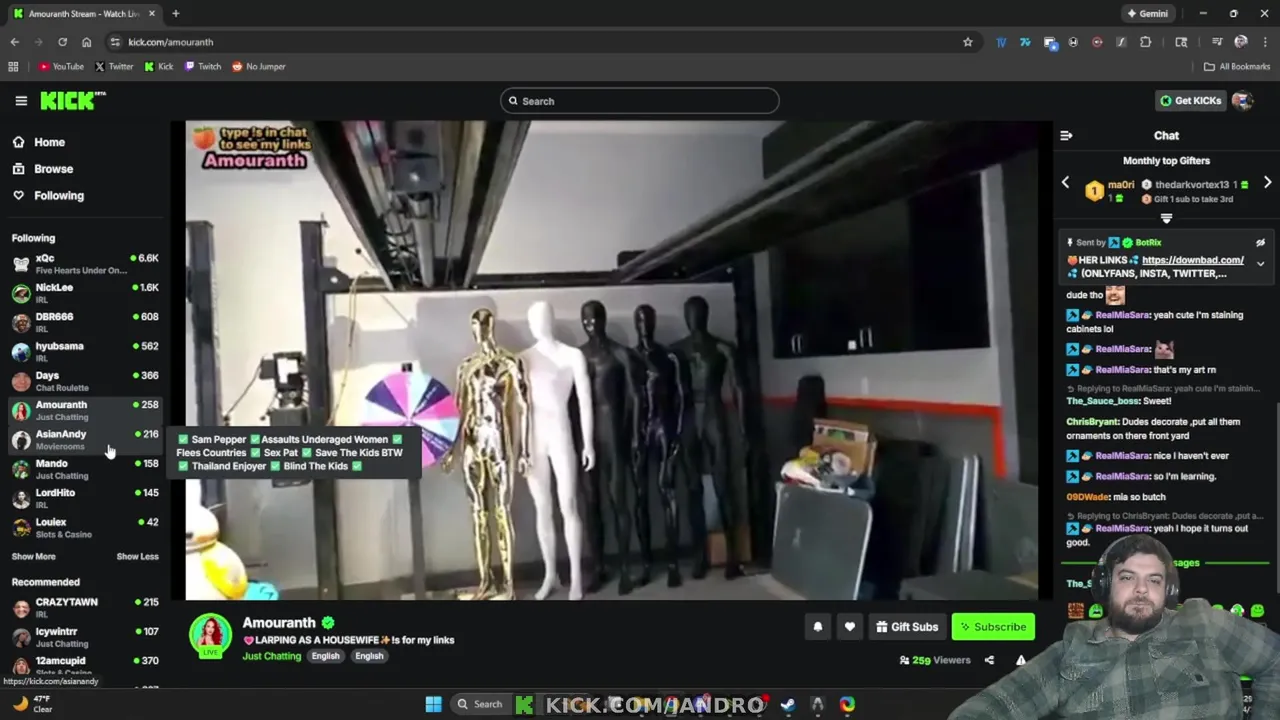Toggle notification bell for Amouranth

(x=817, y=627)
